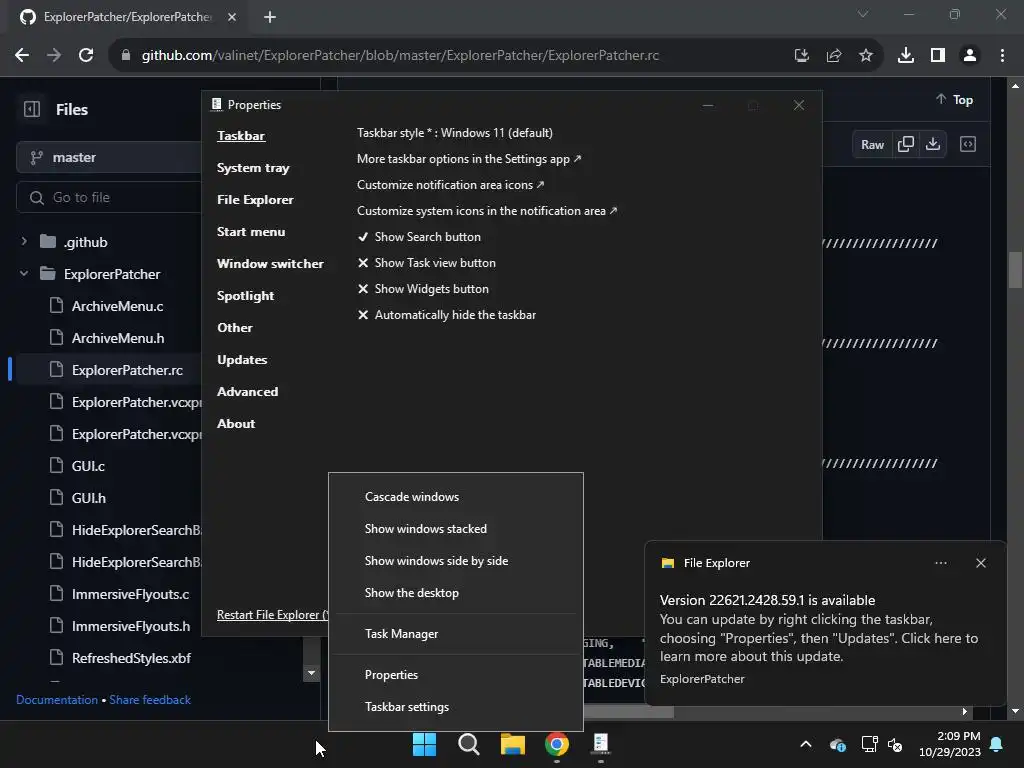Viewport: 1024px width, 768px height.
Task: Open Chrome three-dot menu
Action: pyautogui.click(x=1002, y=56)
